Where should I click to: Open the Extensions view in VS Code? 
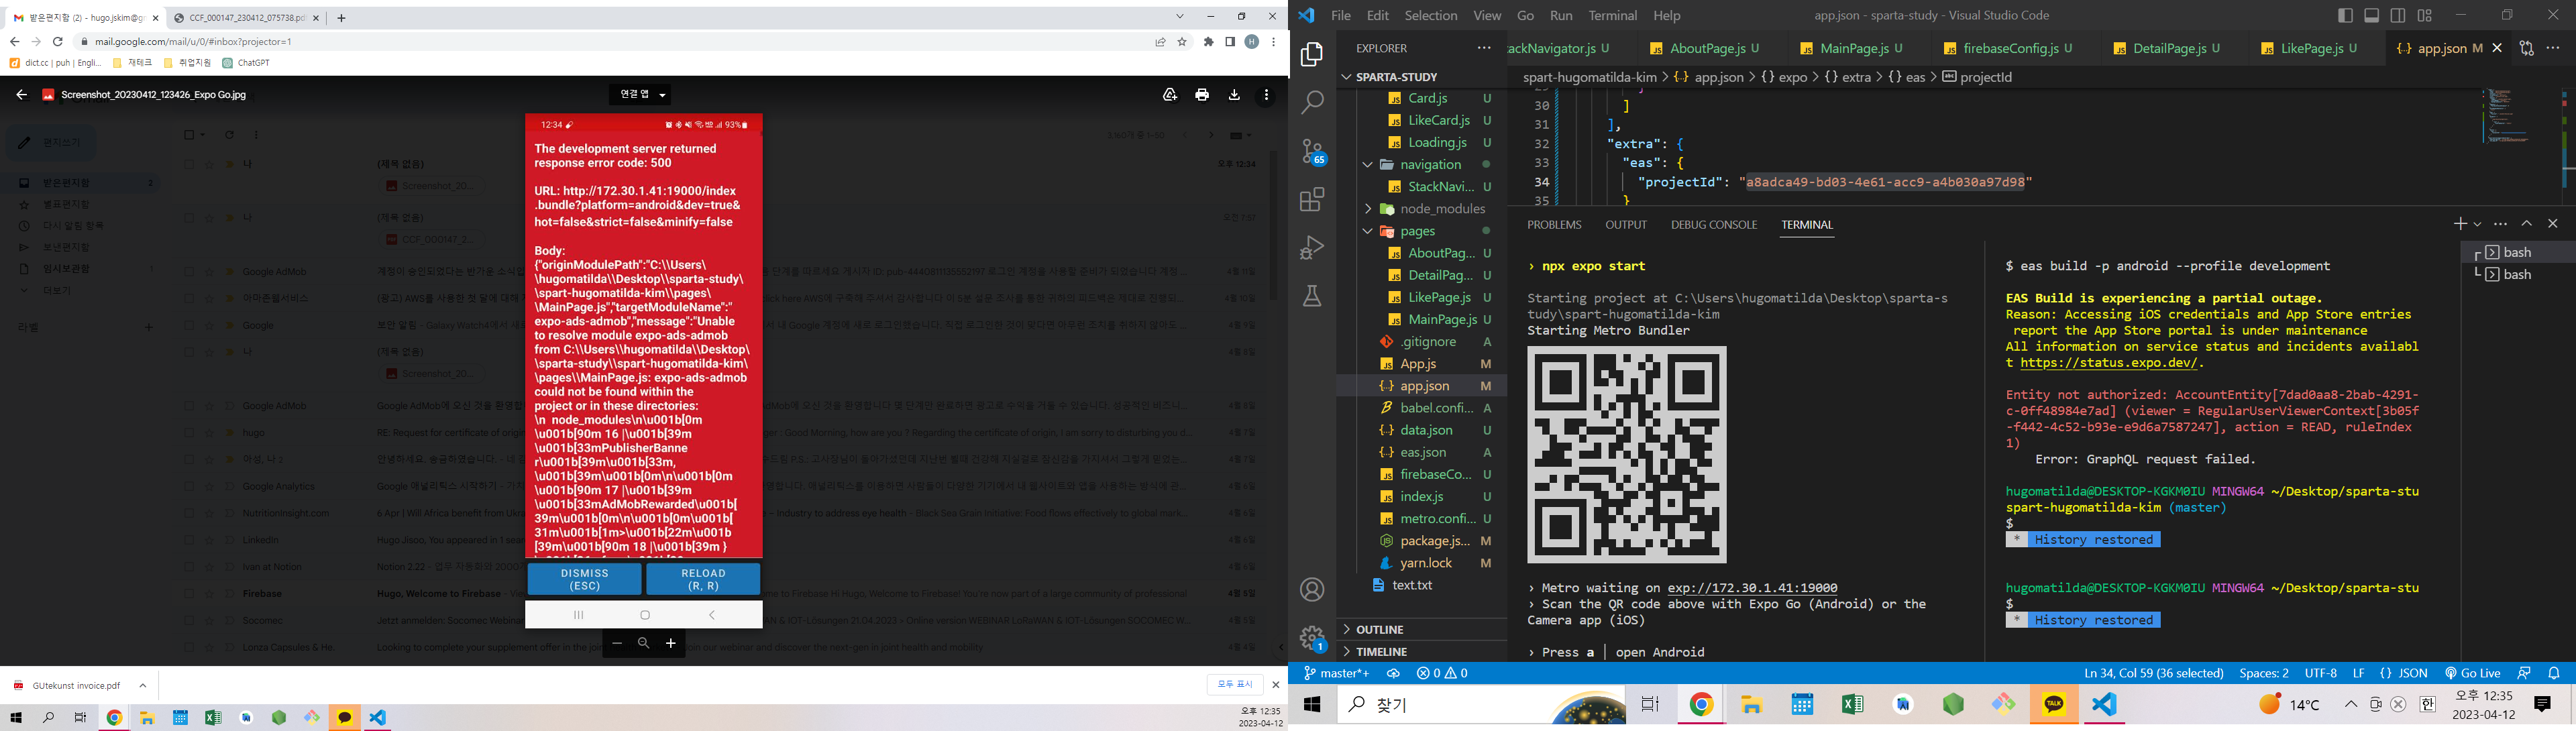coord(1312,199)
